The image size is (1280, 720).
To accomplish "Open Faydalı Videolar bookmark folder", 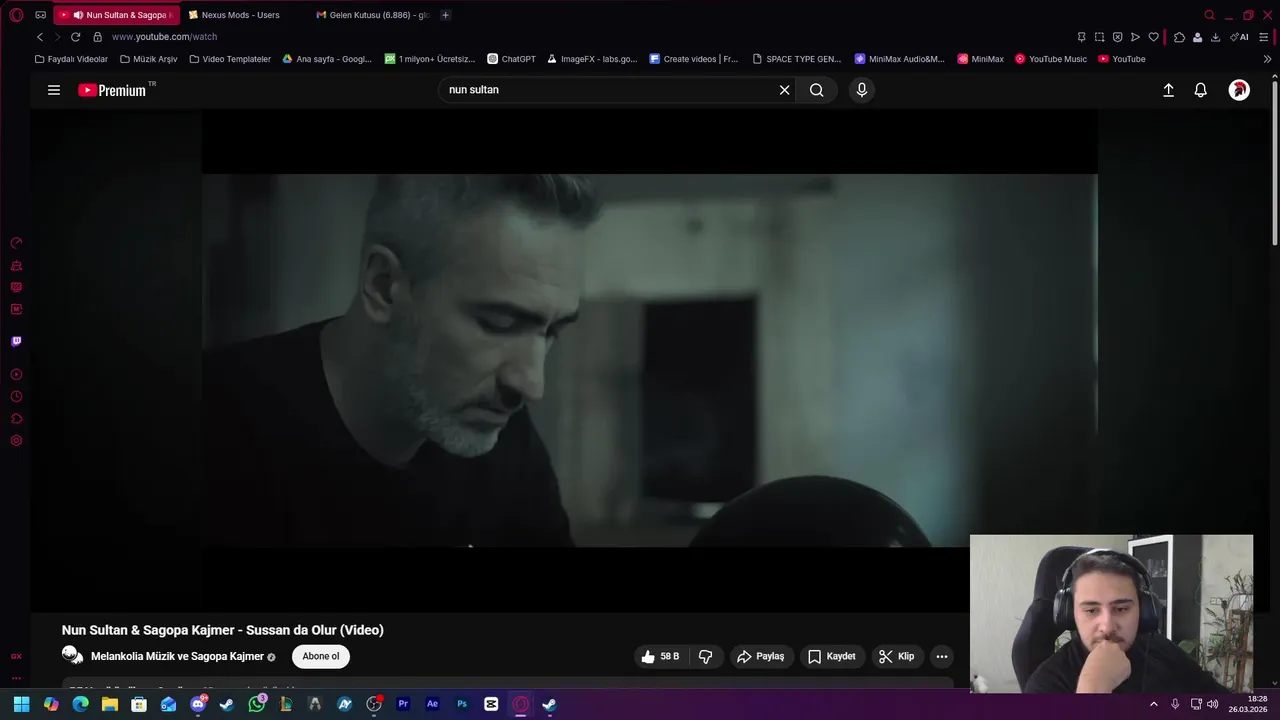I will [x=71, y=59].
